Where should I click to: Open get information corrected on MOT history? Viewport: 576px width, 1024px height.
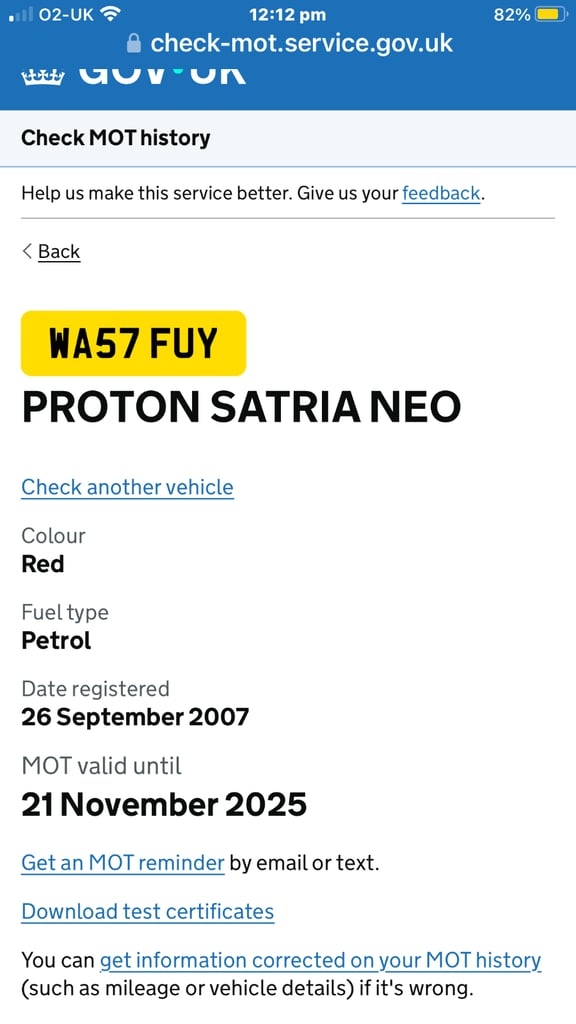pos(320,960)
